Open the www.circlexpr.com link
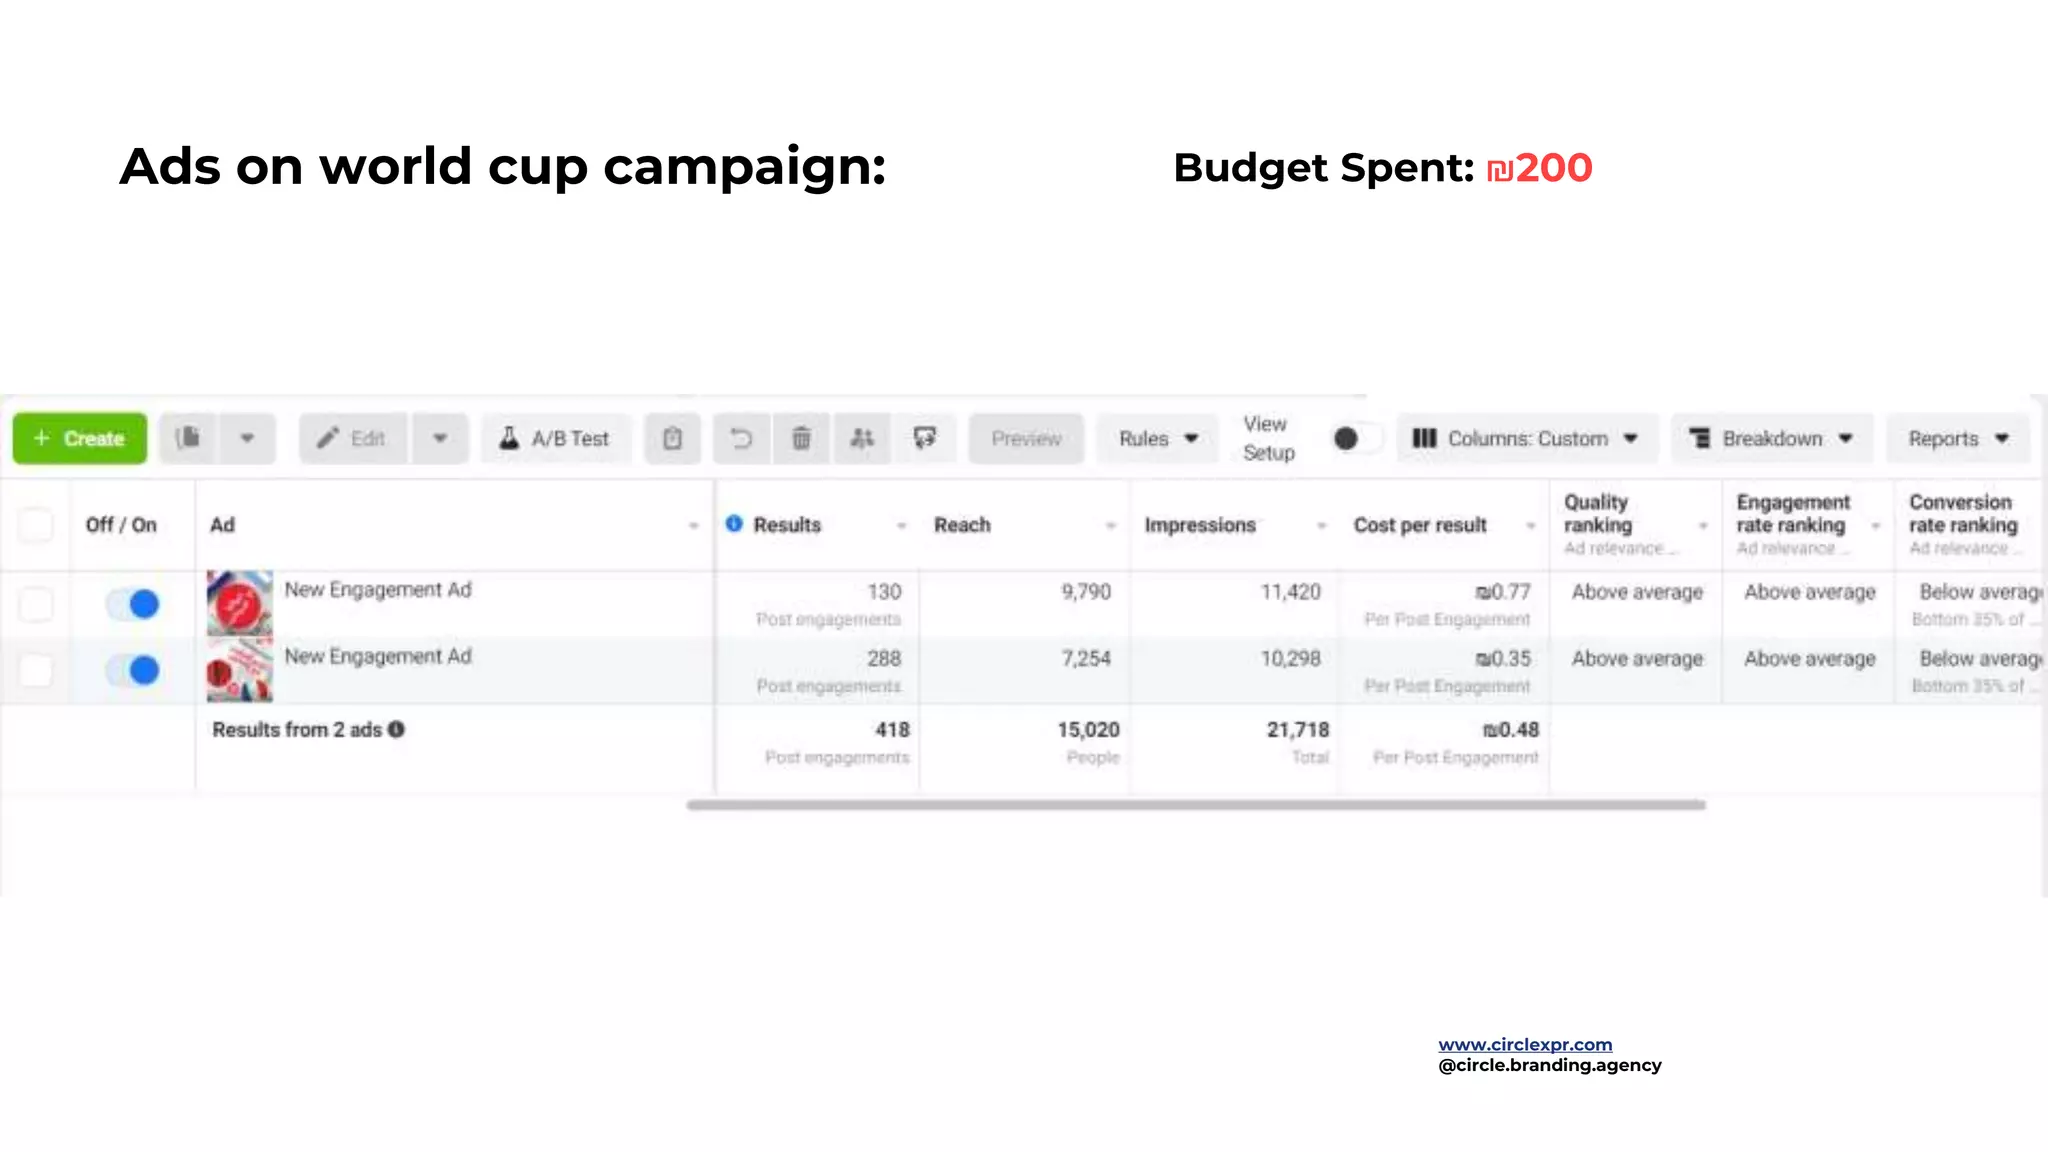The image size is (2048, 1152). click(x=1525, y=1044)
